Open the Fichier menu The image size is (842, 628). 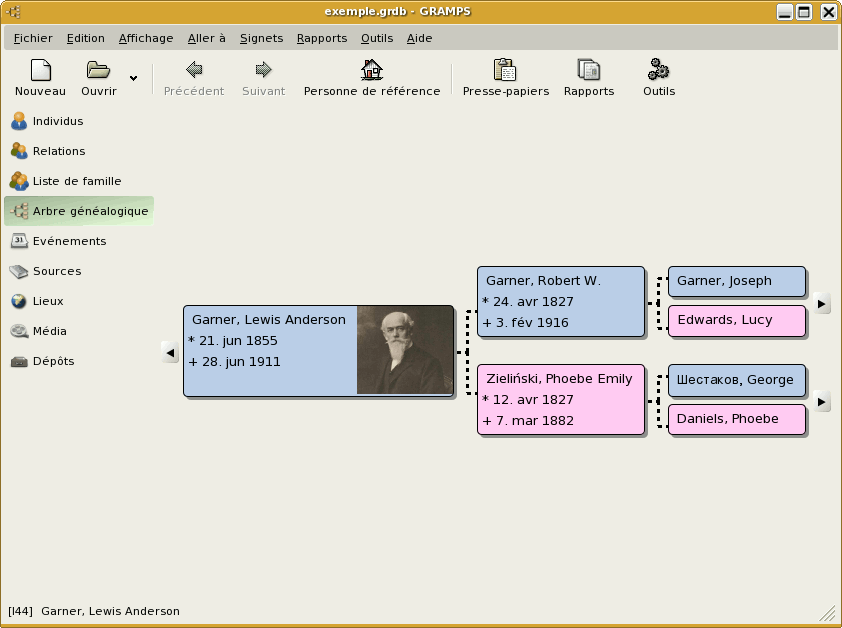click(33, 38)
